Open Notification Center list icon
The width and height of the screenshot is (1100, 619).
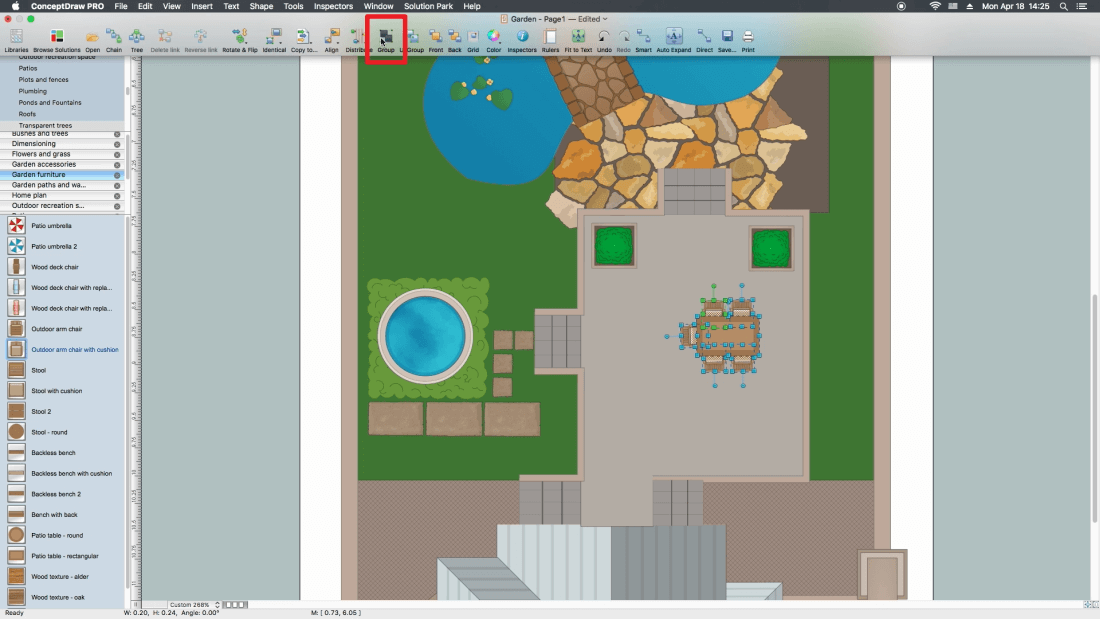pos(1082,6)
